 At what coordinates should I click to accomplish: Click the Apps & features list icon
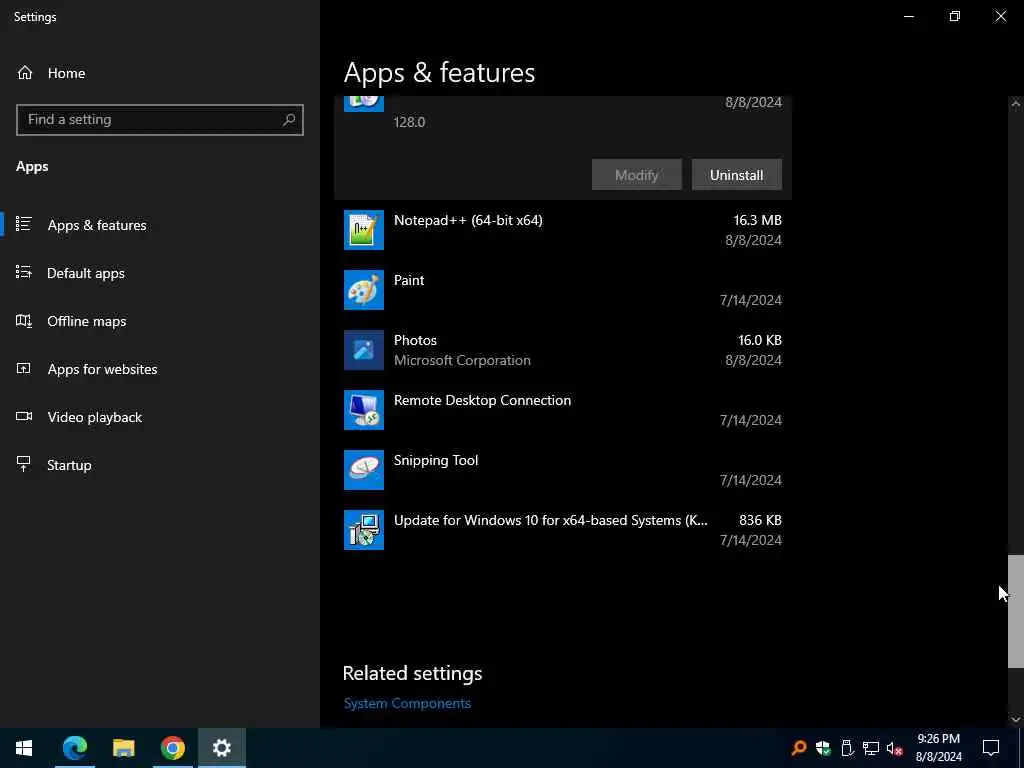click(24, 225)
